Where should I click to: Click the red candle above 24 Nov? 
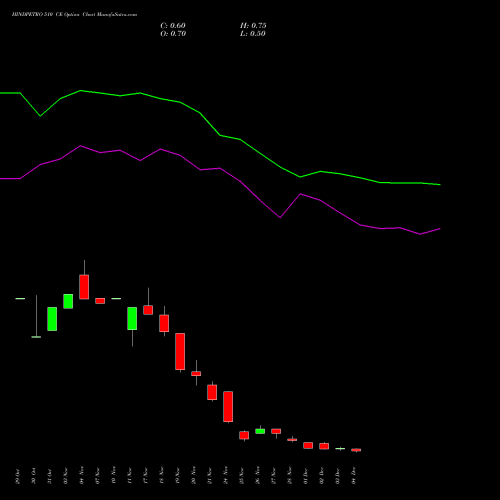[228, 407]
